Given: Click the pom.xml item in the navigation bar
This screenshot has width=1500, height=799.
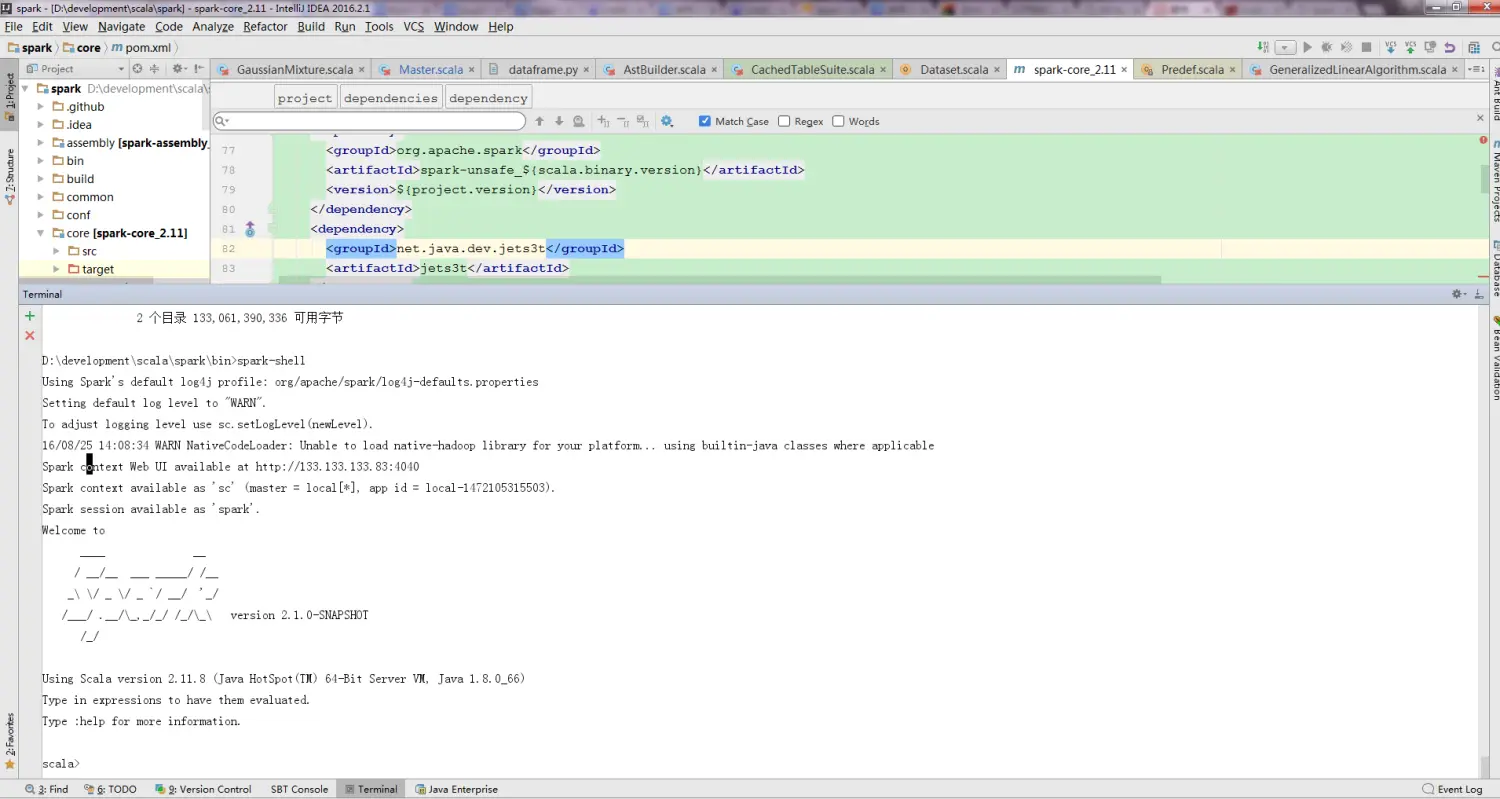Looking at the screenshot, I should pyautogui.click(x=140, y=47).
